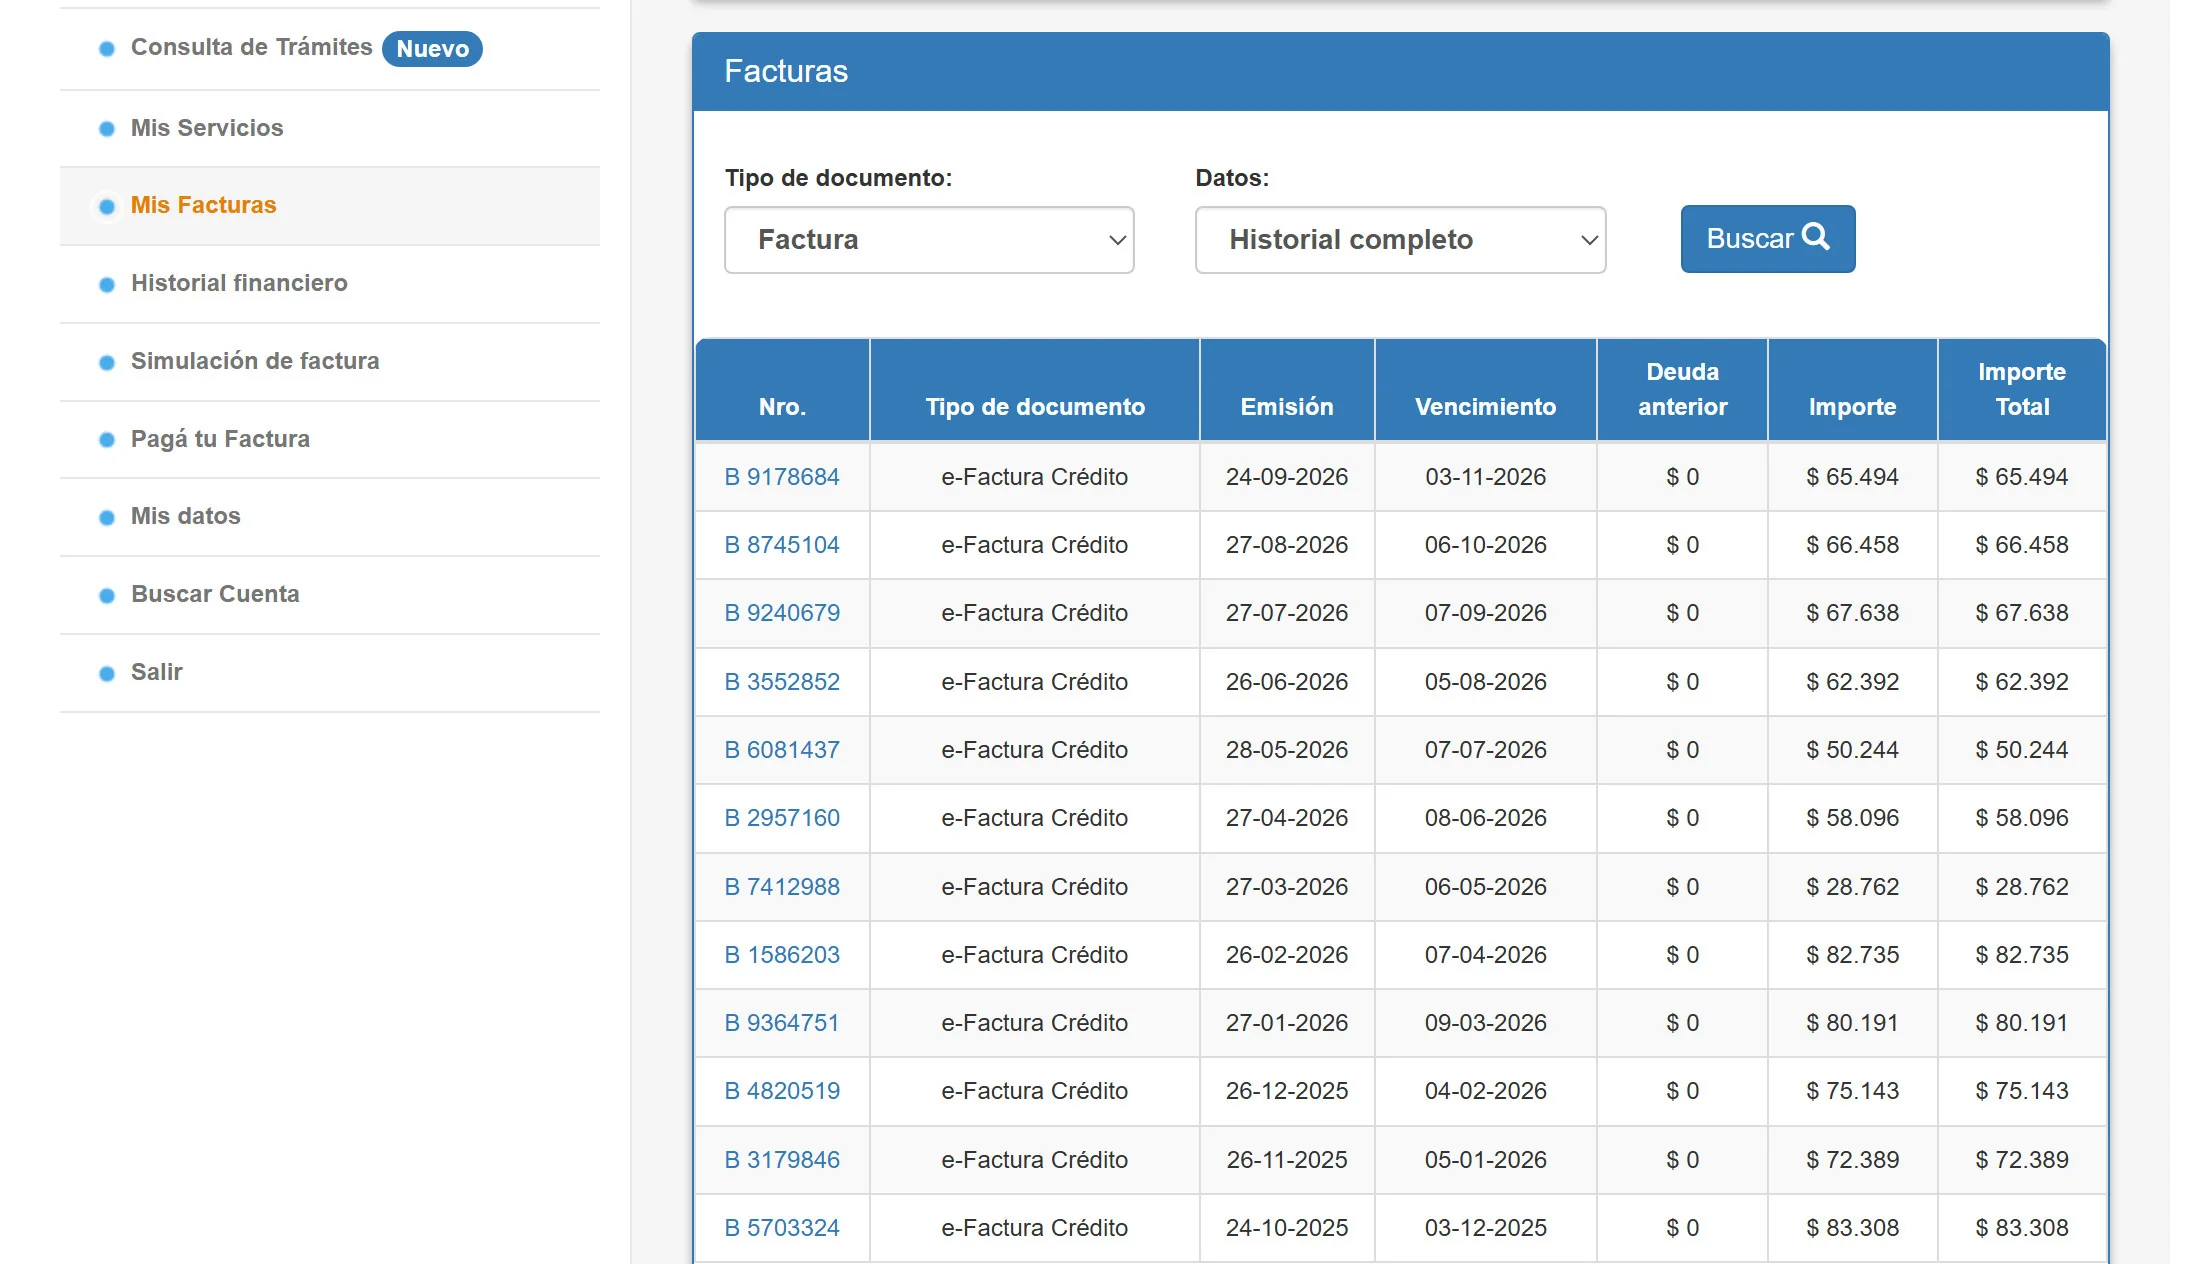Click the Facturas panel title

[x=786, y=71]
